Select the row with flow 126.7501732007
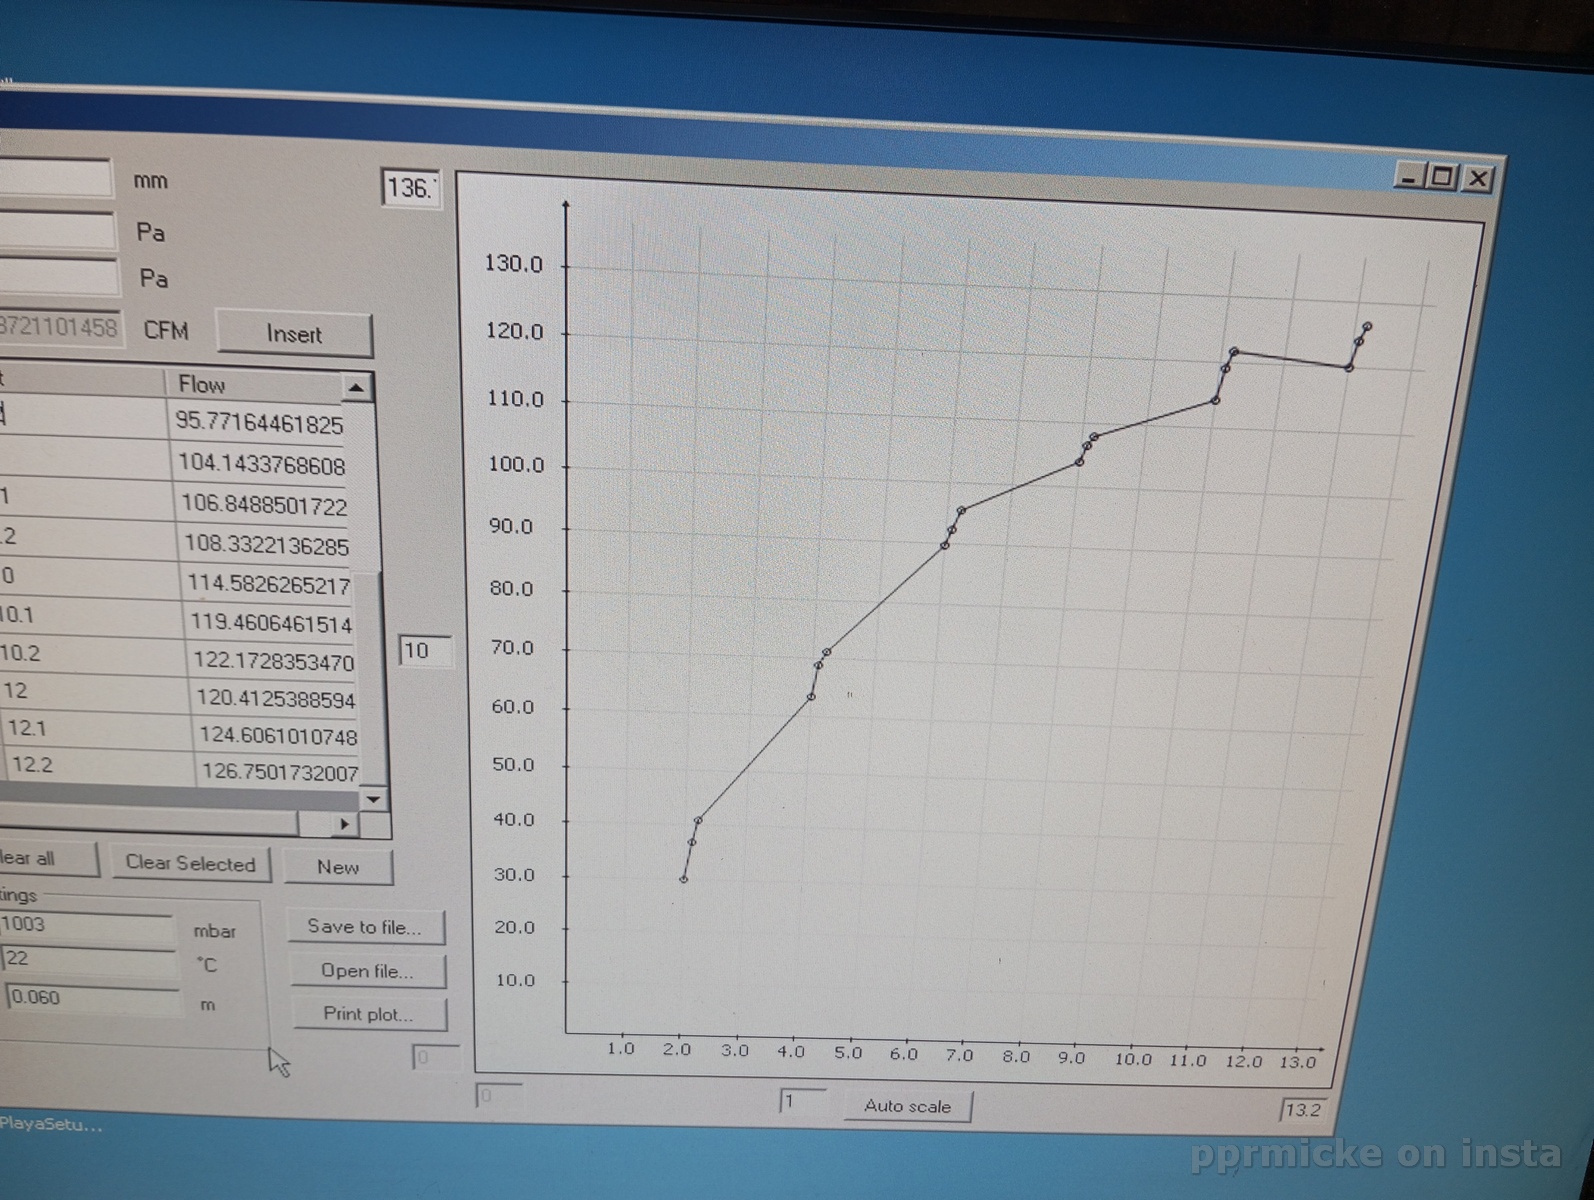1594x1200 pixels. [279, 771]
